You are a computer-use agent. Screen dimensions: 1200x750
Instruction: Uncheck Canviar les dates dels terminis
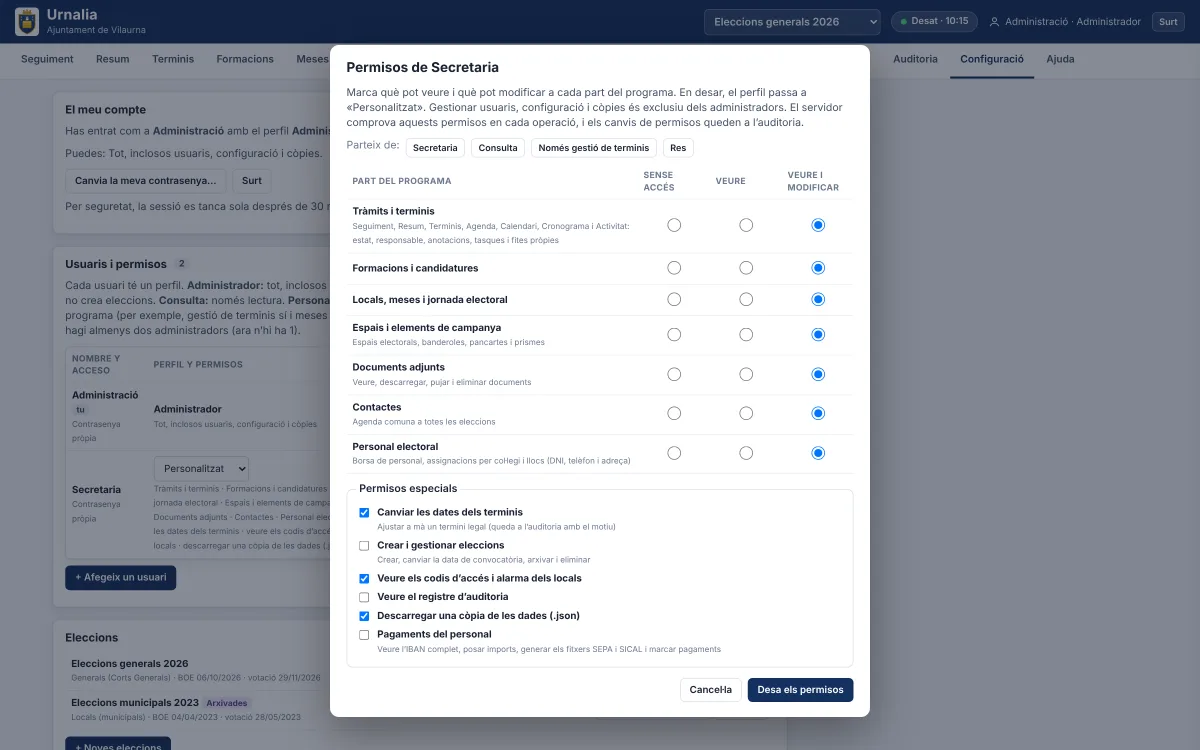coord(364,512)
